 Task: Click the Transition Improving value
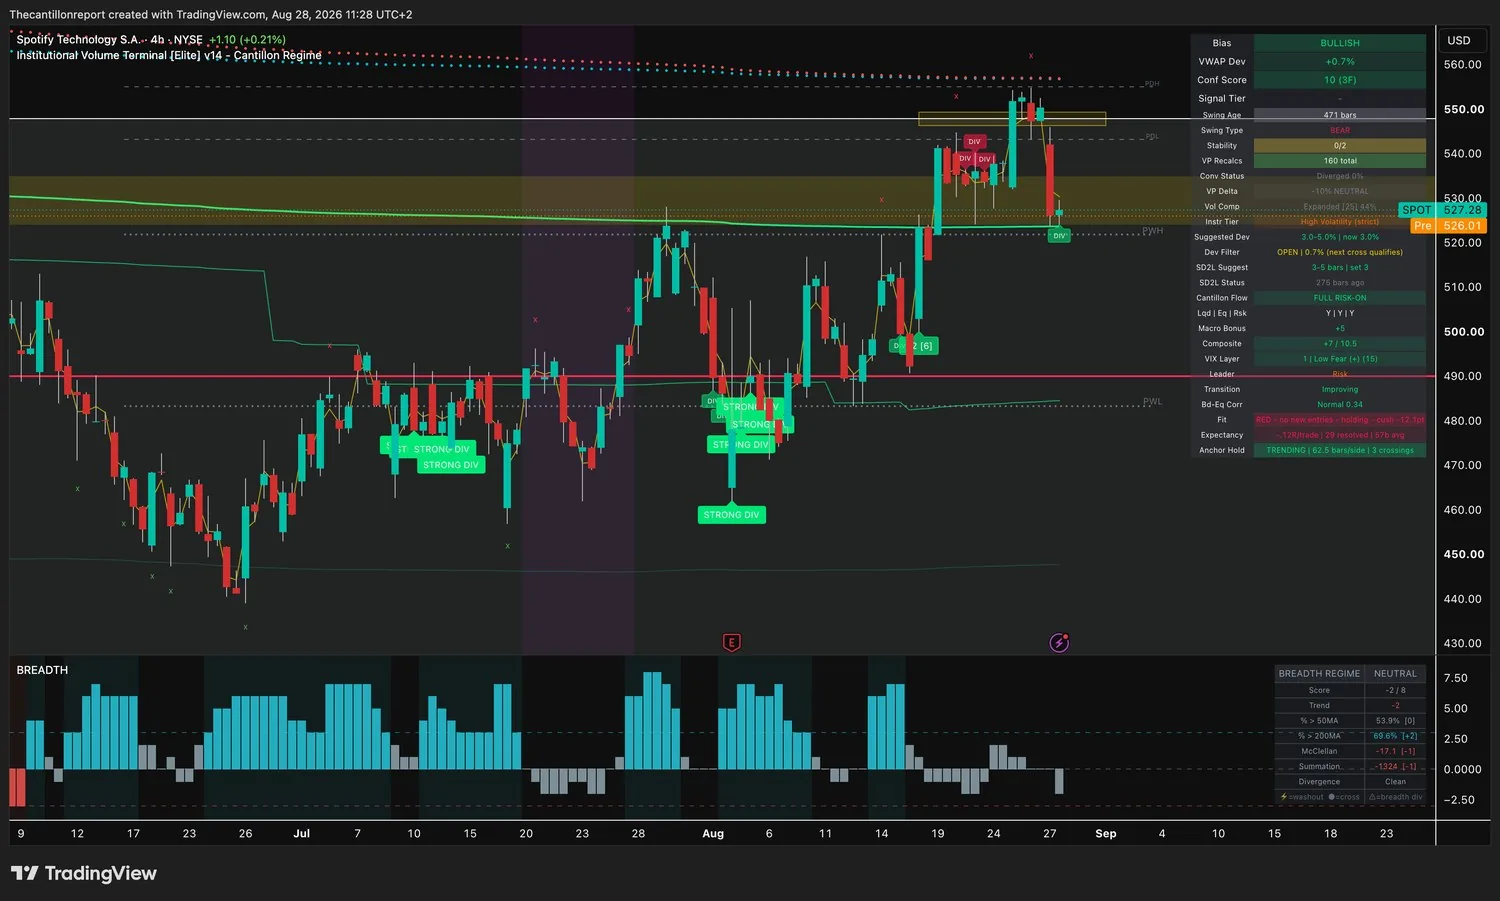[1340, 390]
